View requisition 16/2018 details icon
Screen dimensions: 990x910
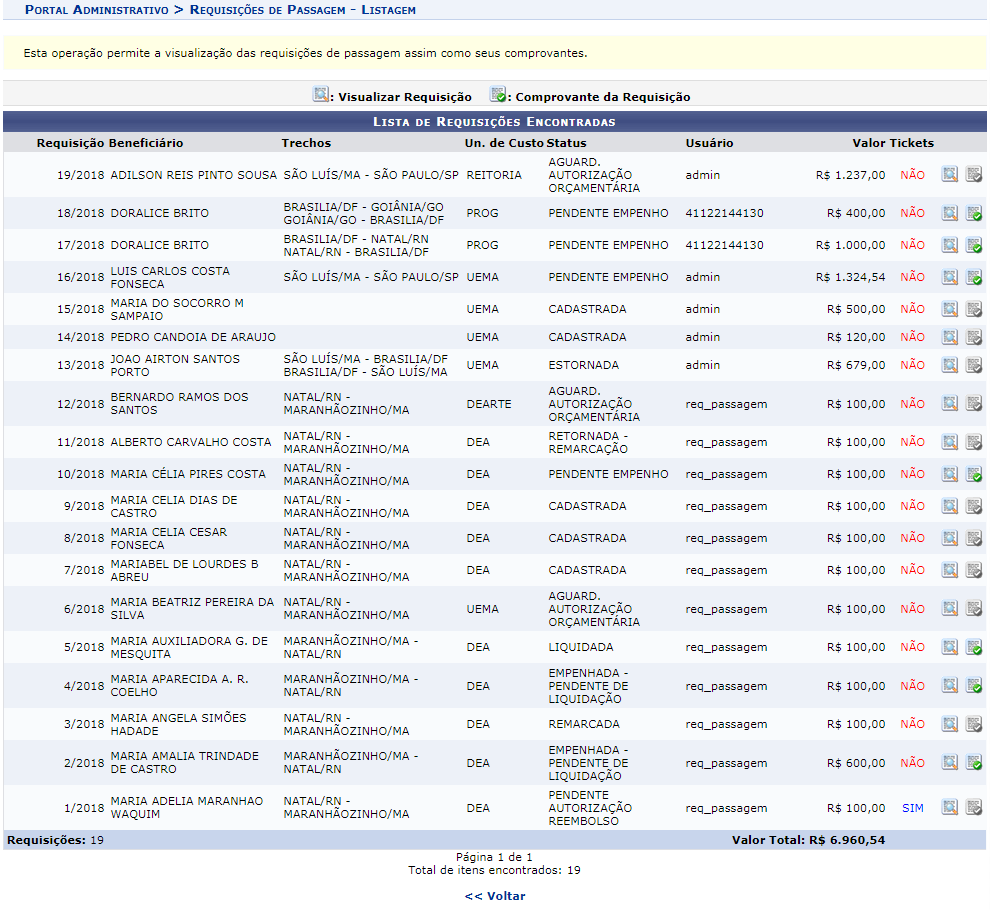pyautogui.click(x=949, y=277)
